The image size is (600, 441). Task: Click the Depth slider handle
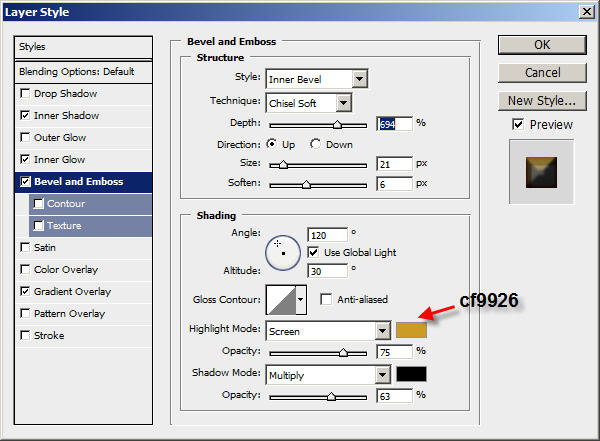pos(337,124)
